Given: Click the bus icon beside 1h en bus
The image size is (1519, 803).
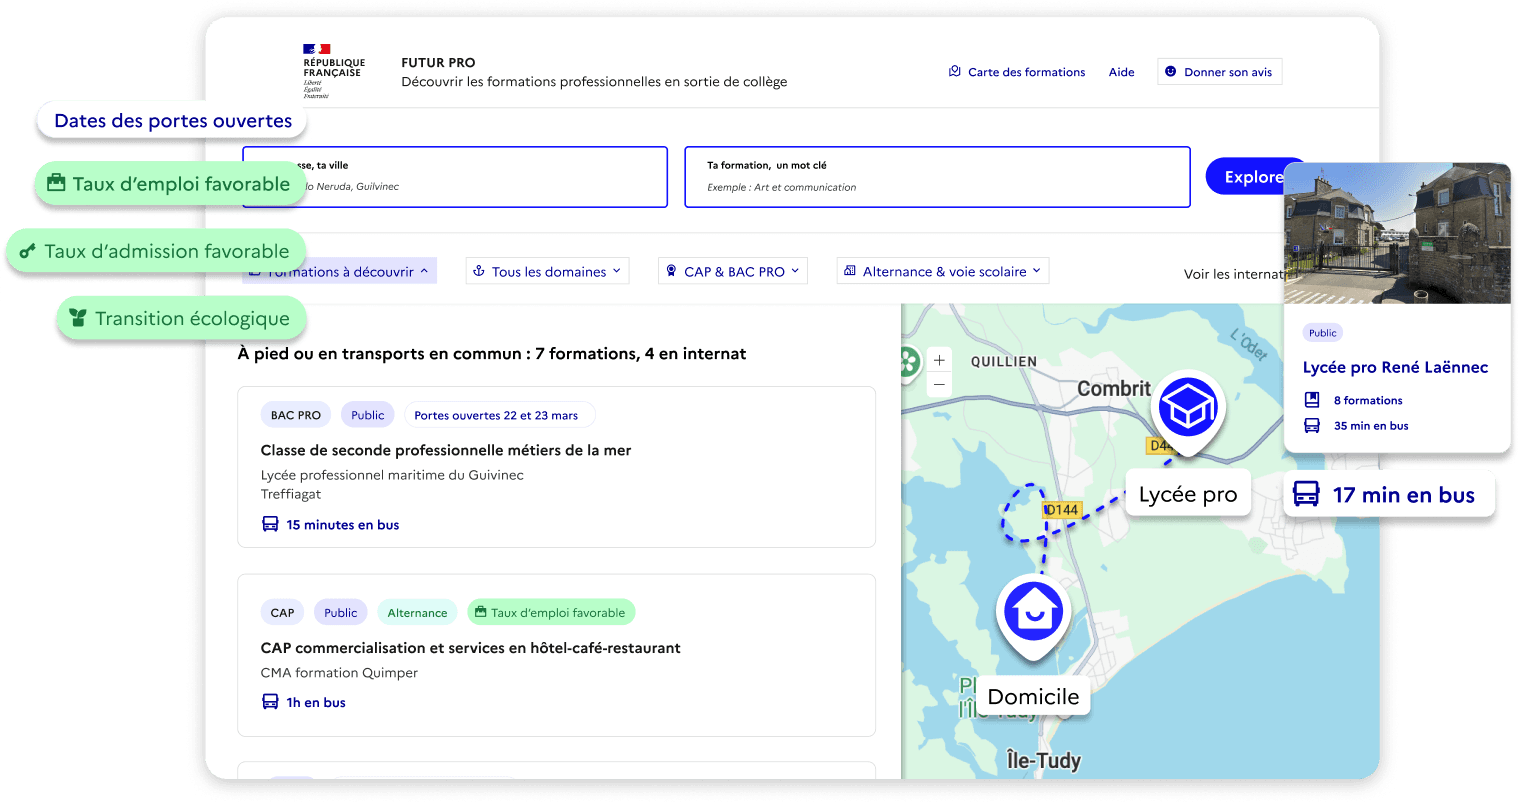Looking at the screenshot, I should pos(270,702).
